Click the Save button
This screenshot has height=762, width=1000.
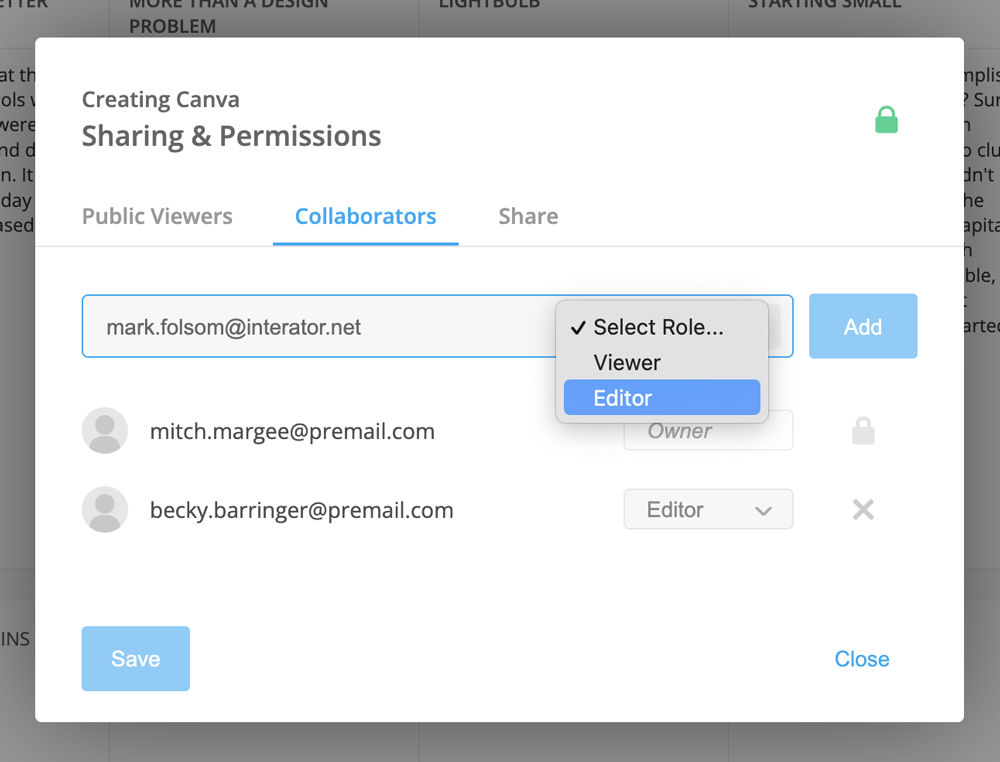tap(135, 659)
